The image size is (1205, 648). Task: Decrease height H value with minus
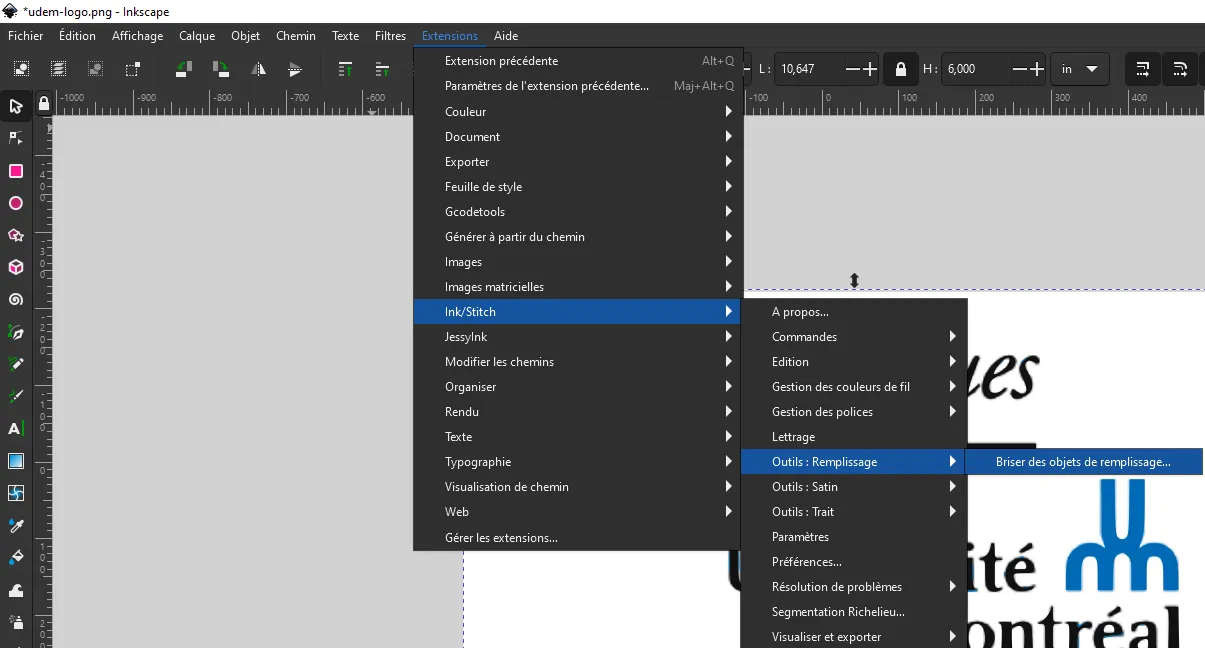(1020, 69)
